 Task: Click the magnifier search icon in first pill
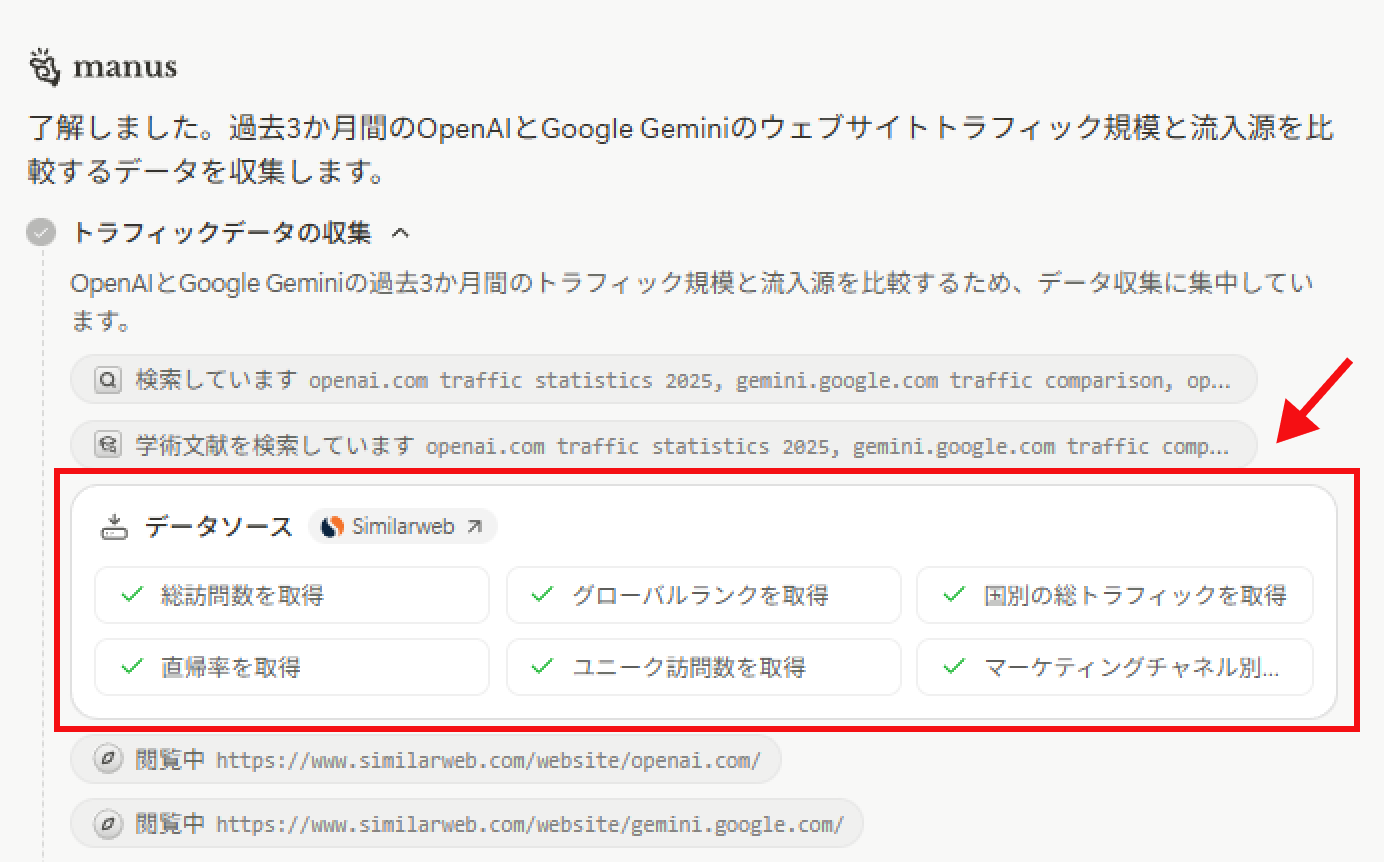pos(108,380)
